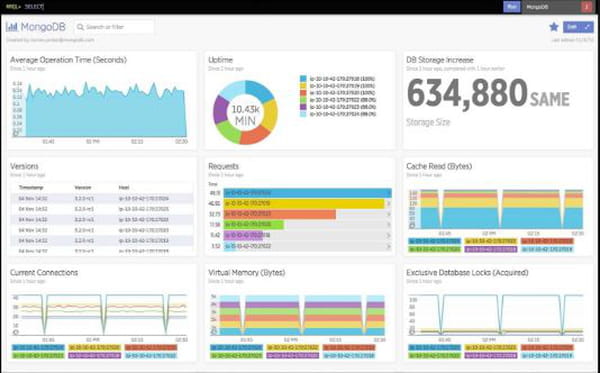Expand the top blue Requests bar chevron
This screenshot has height=373, width=600.
(x=388, y=193)
